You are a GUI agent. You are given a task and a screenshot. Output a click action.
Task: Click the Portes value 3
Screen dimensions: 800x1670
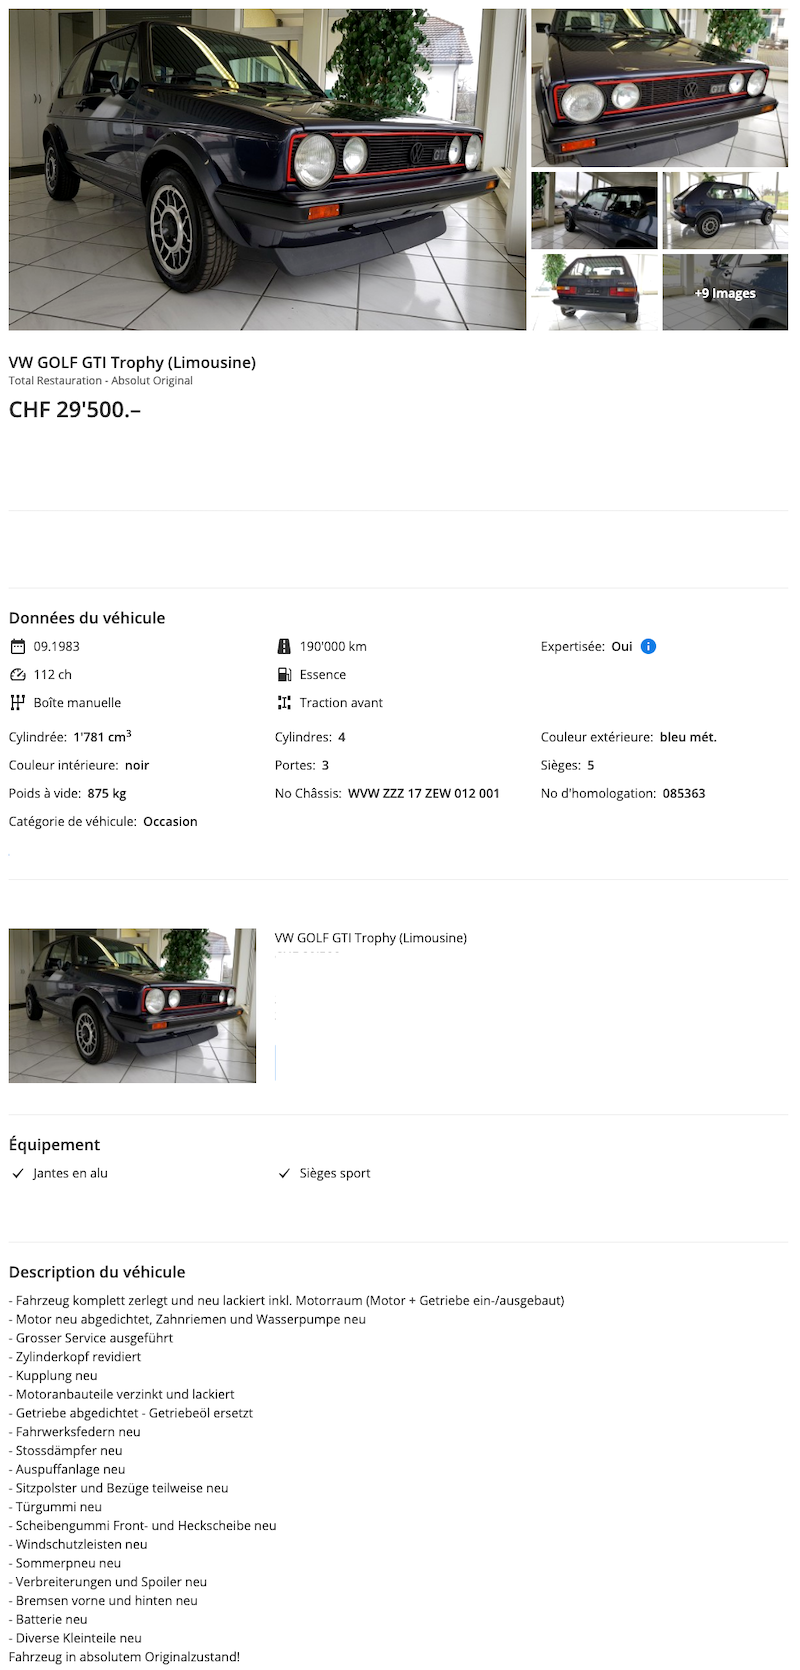coord(325,765)
